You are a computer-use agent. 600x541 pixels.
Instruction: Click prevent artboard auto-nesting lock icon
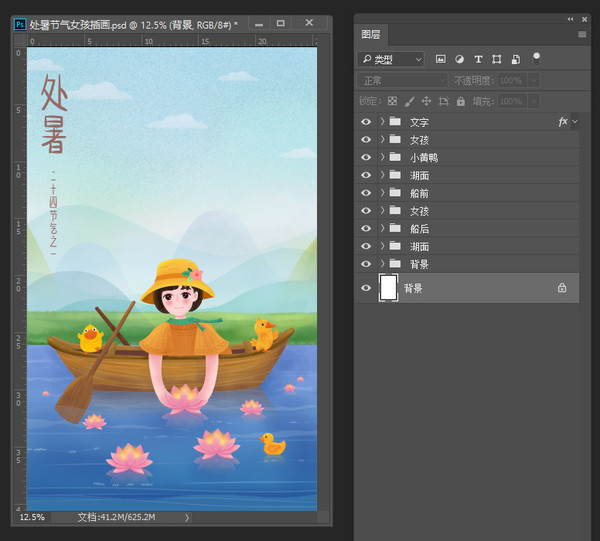(x=443, y=101)
